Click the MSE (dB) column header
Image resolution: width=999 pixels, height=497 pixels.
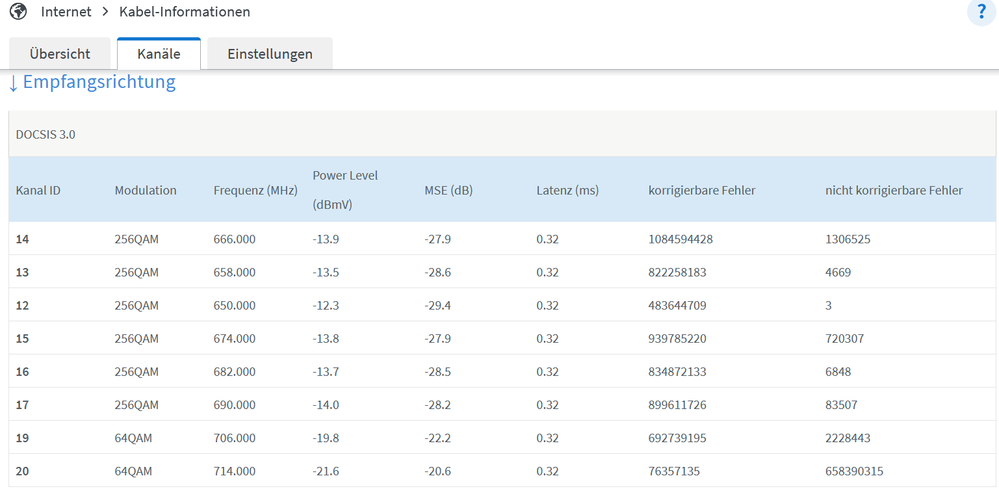[x=448, y=190]
